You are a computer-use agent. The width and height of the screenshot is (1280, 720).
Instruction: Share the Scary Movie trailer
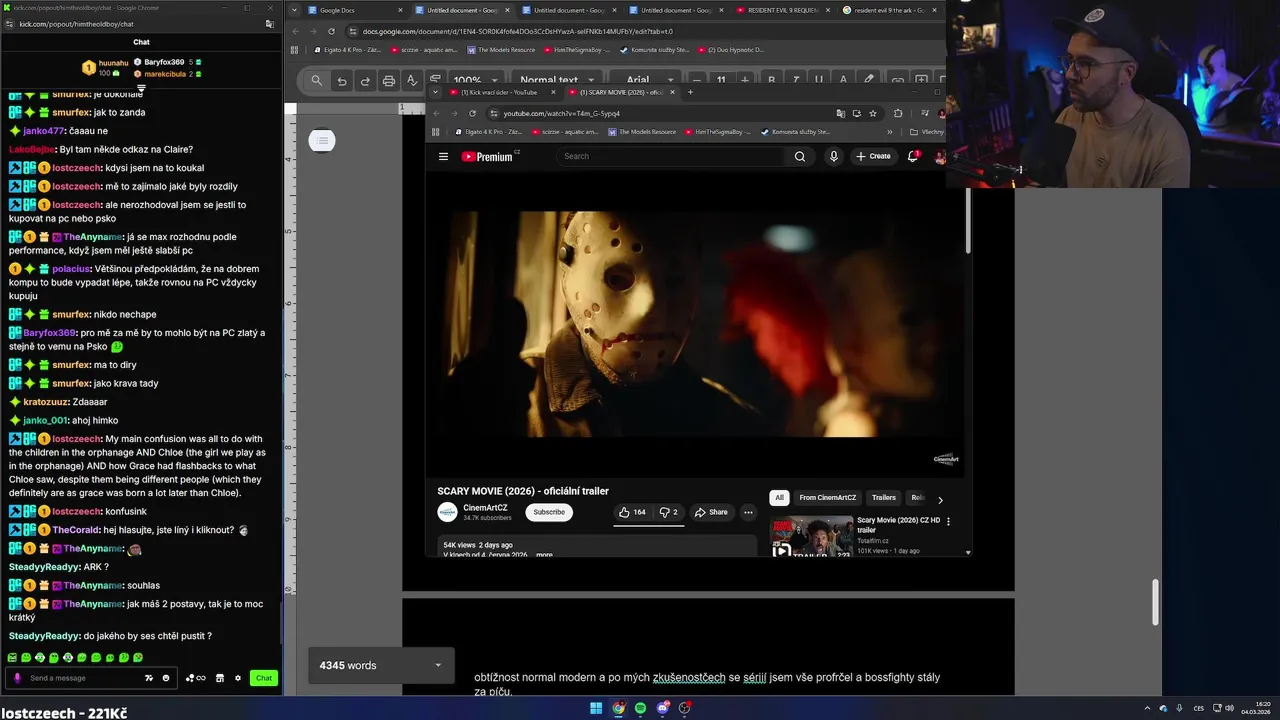pos(711,512)
